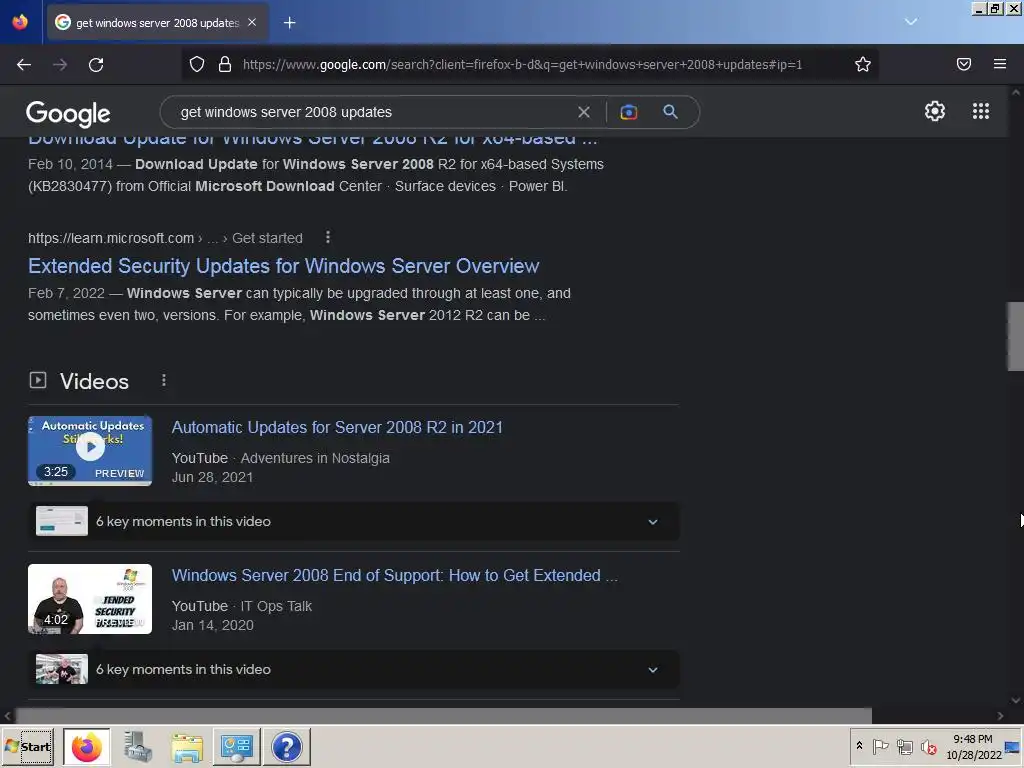Screen dimensions: 1024x768
Task: Open network status tray icon
Action: [904, 746]
